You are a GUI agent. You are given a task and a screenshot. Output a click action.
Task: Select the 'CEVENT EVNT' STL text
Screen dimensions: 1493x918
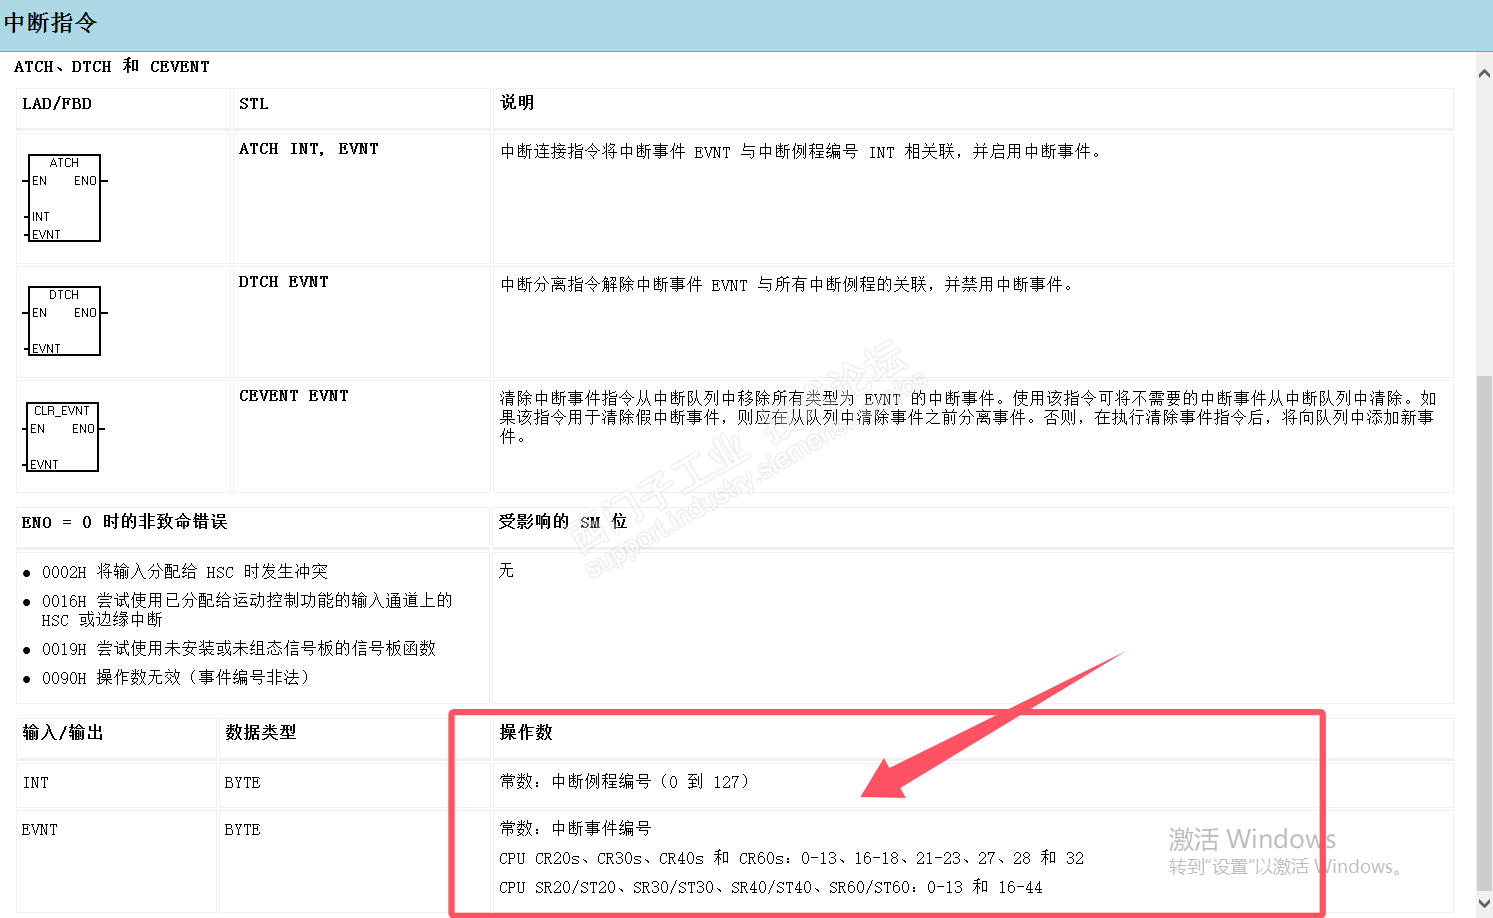click(x=294, y=396)
